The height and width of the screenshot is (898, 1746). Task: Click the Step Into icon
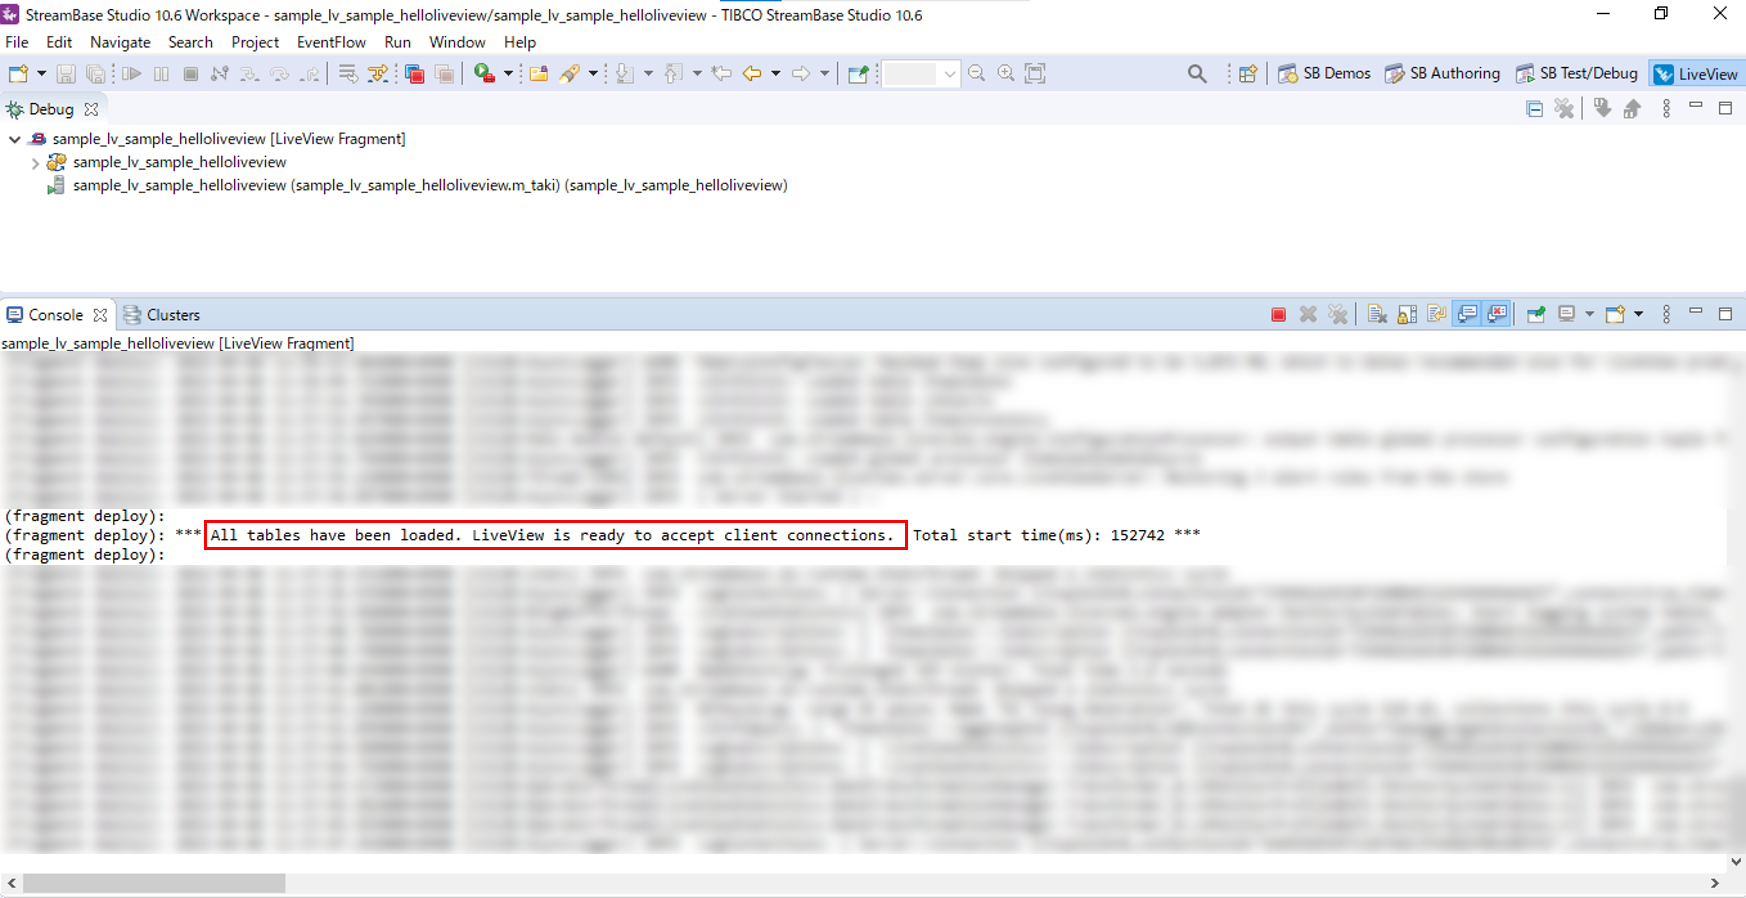click(x=250, y=74)
